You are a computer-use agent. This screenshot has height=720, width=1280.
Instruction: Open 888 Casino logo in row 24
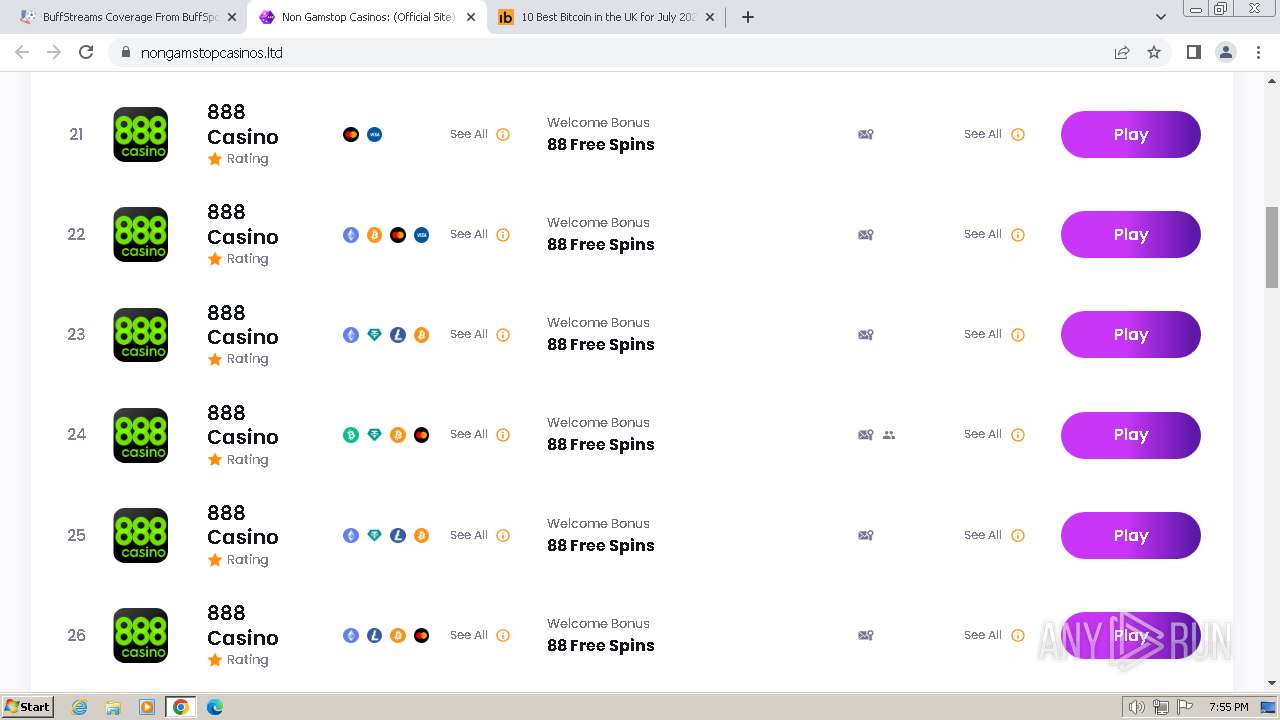141,435
